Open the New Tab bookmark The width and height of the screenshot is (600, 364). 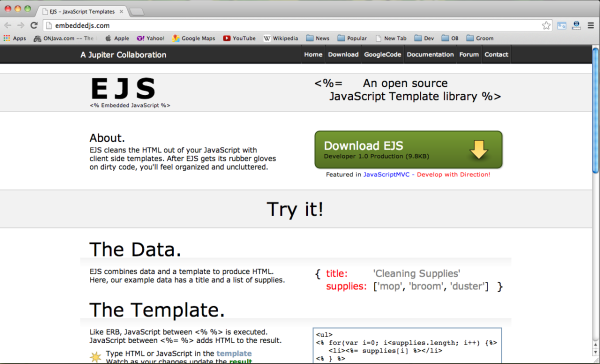click(x=391, y=38)
